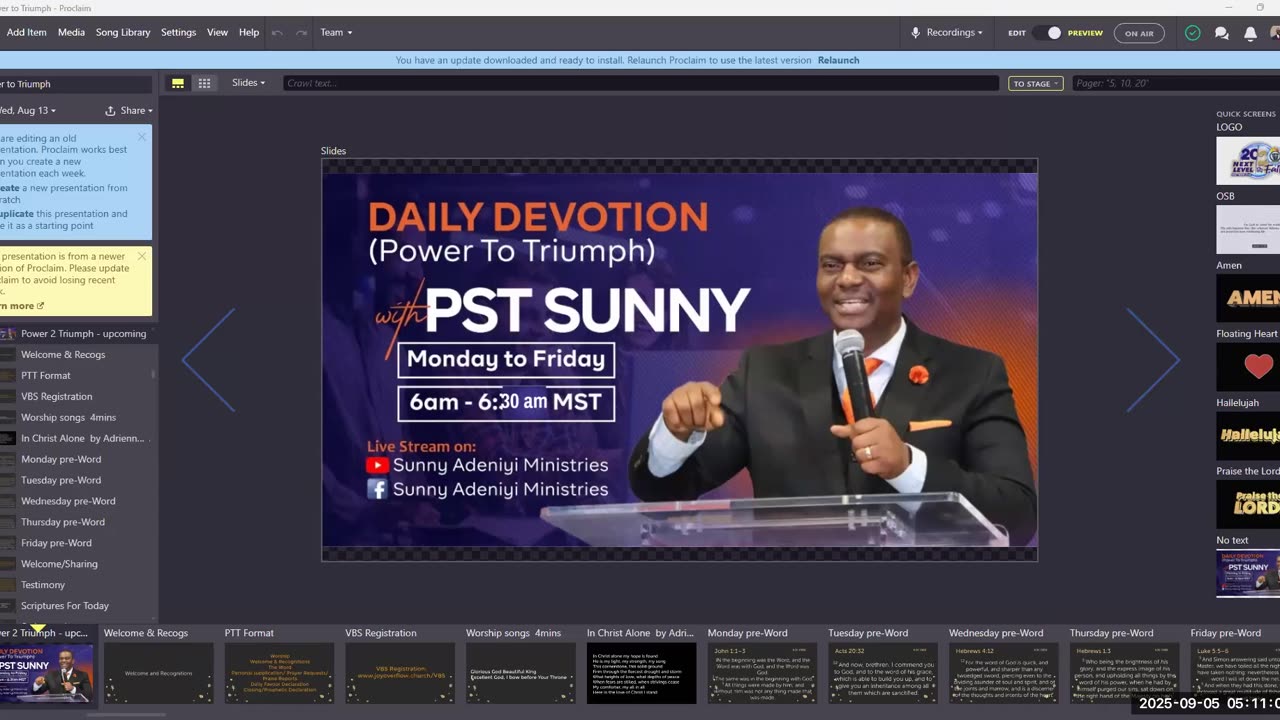
Task: Open the Settings menu
Action: pyautogui.click(x=178, y=33)
